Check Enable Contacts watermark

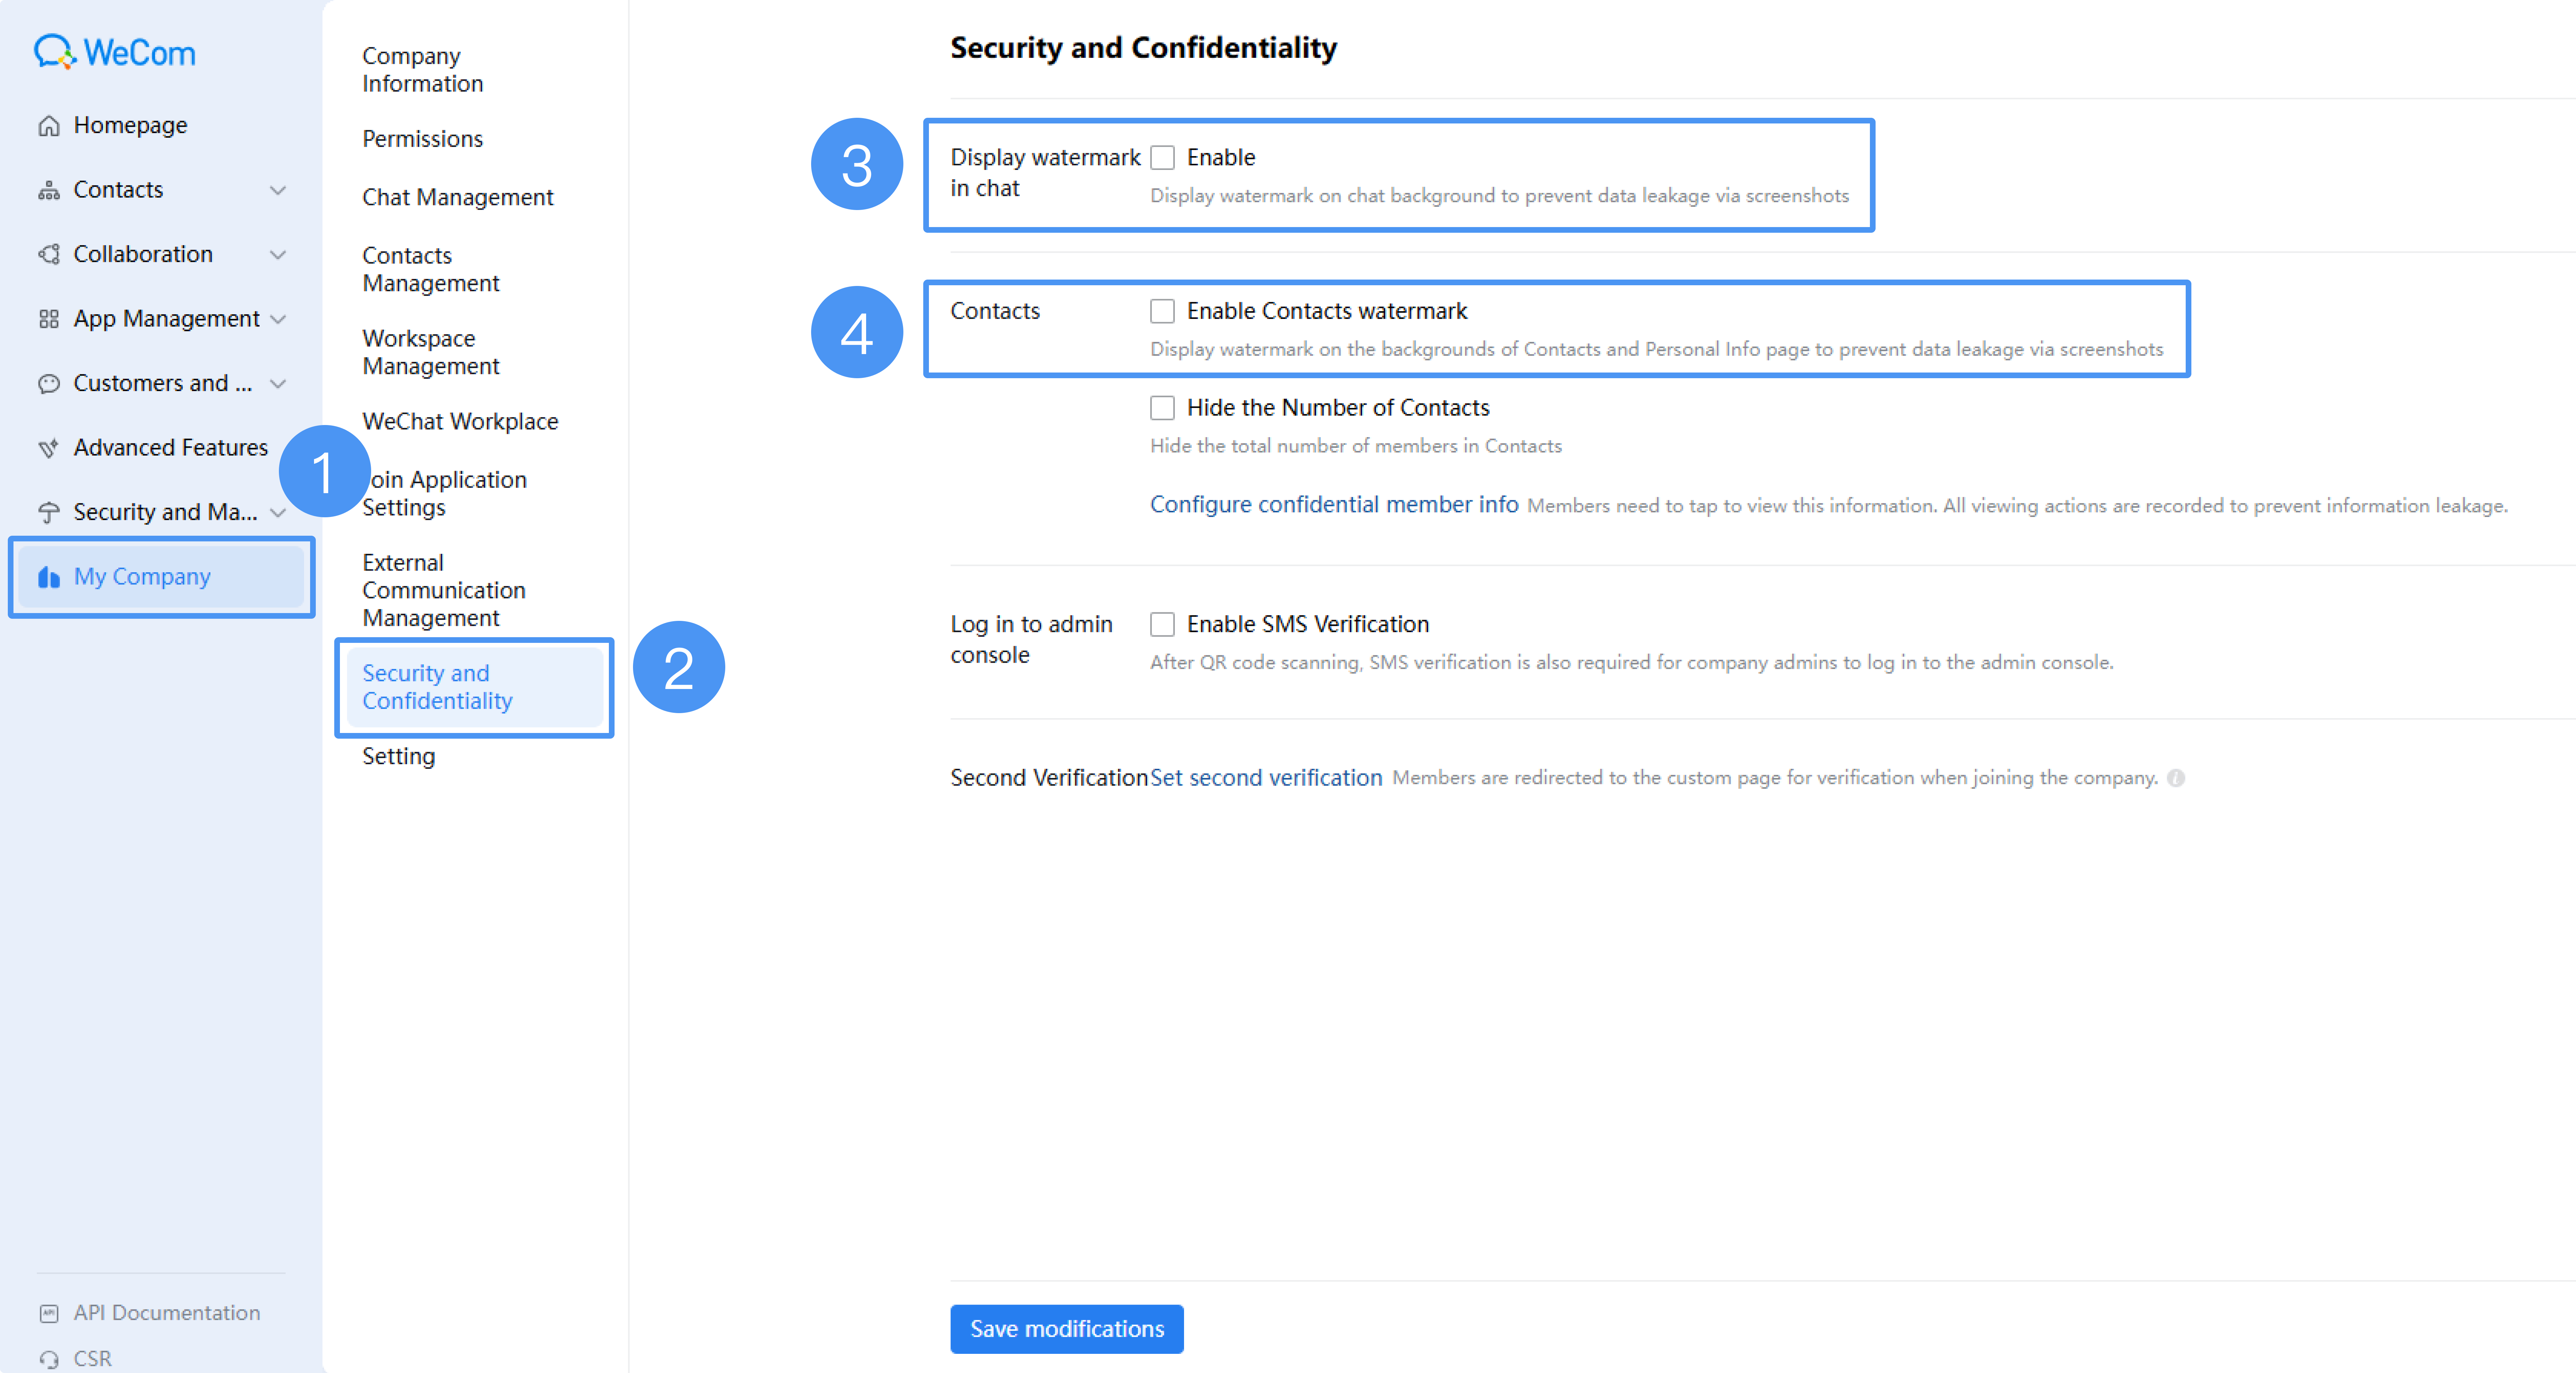1162,312
